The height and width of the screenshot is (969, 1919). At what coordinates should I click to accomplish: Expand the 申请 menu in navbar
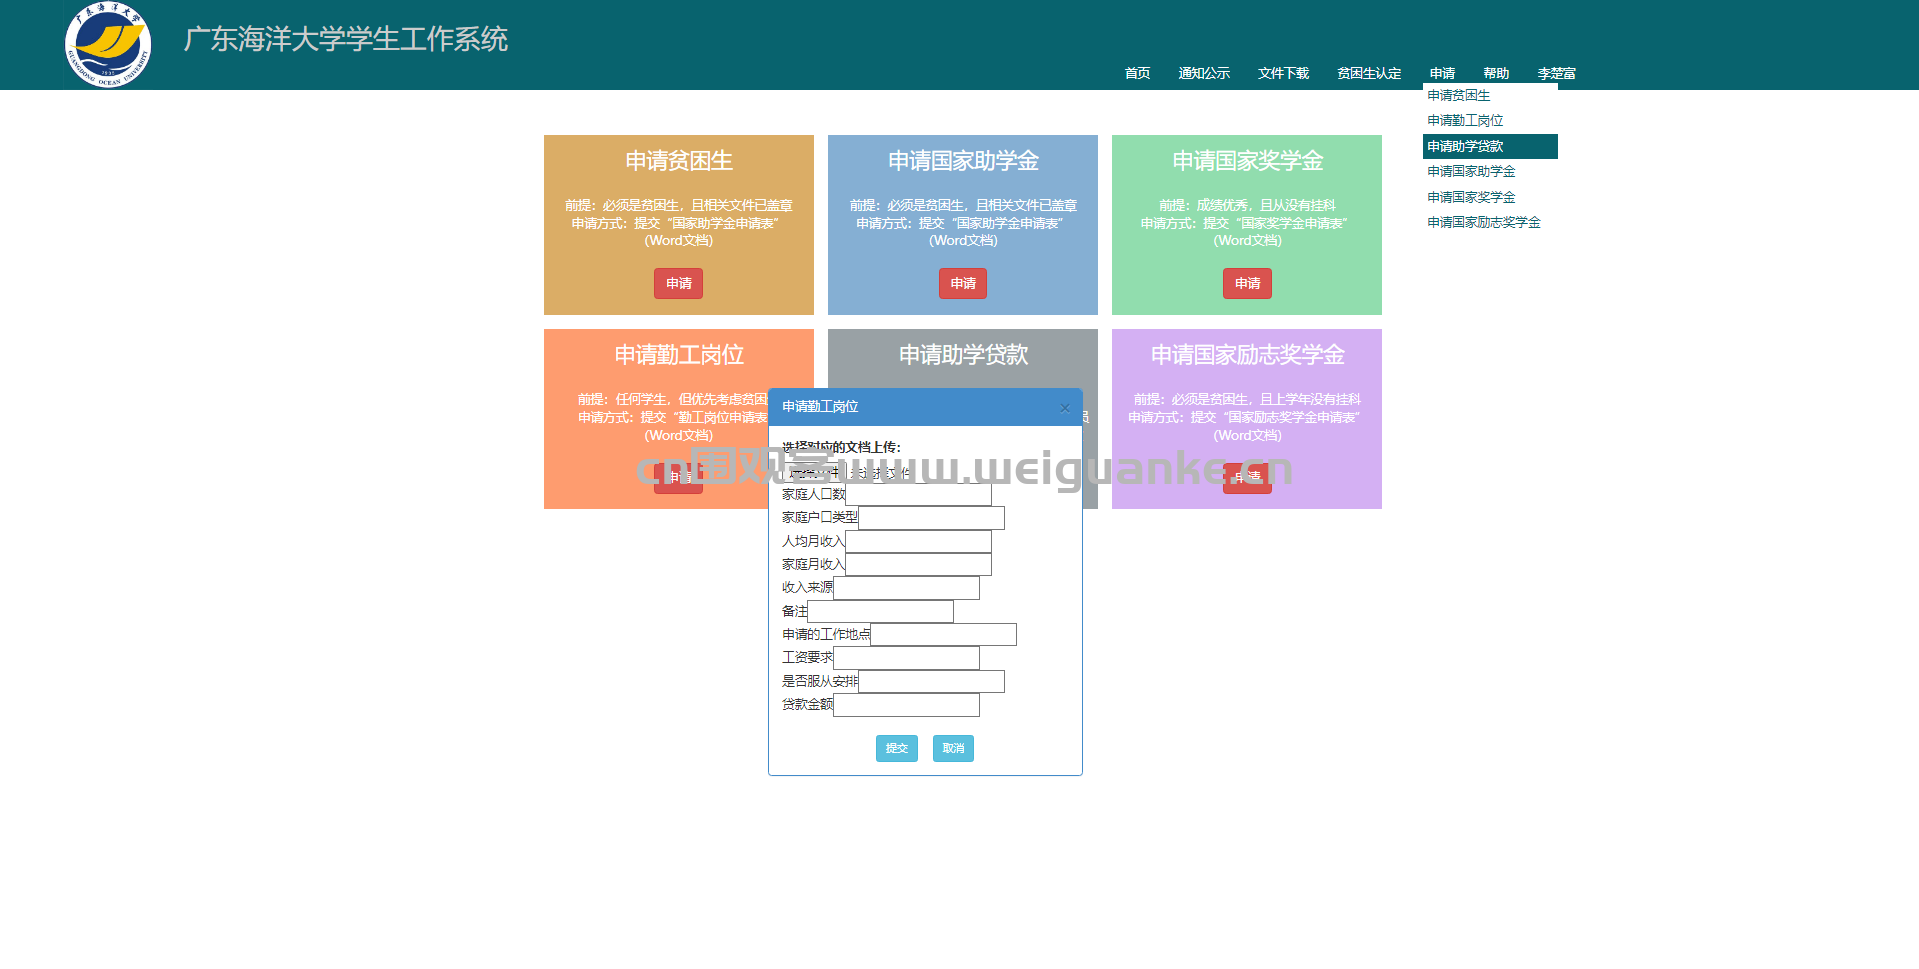[x=1442, y=73]
